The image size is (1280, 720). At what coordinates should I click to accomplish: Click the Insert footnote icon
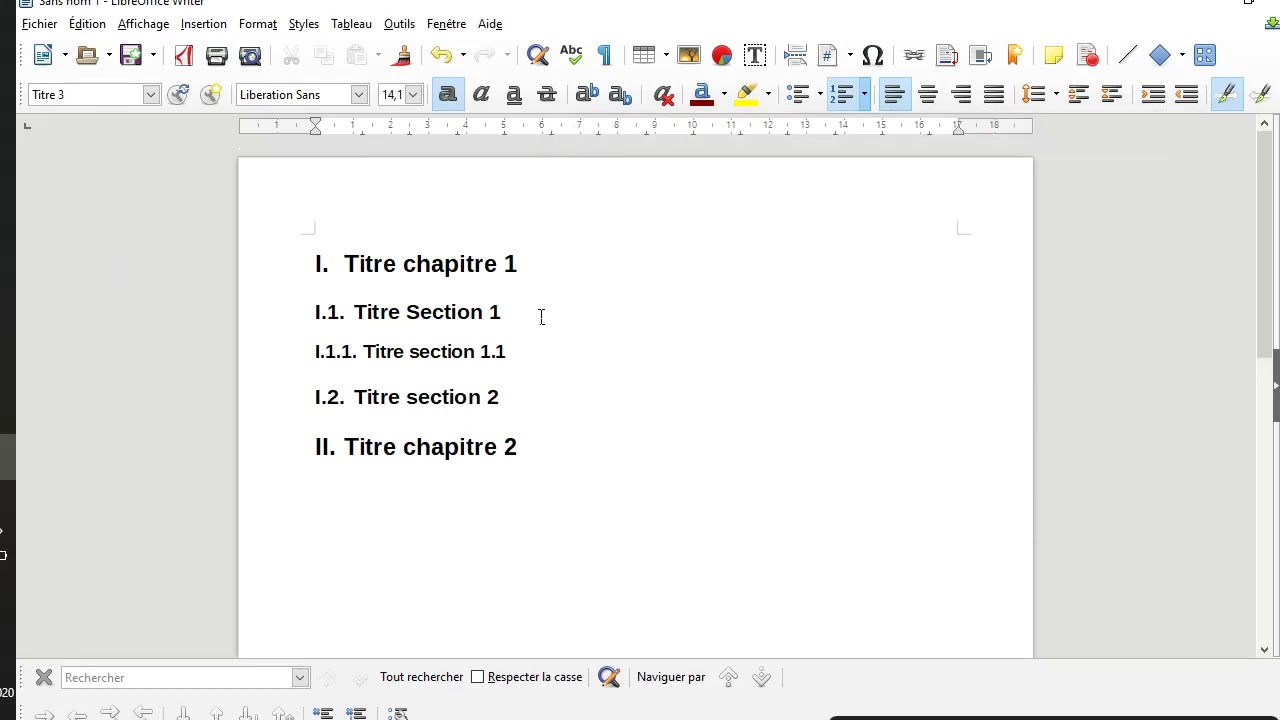946,56
